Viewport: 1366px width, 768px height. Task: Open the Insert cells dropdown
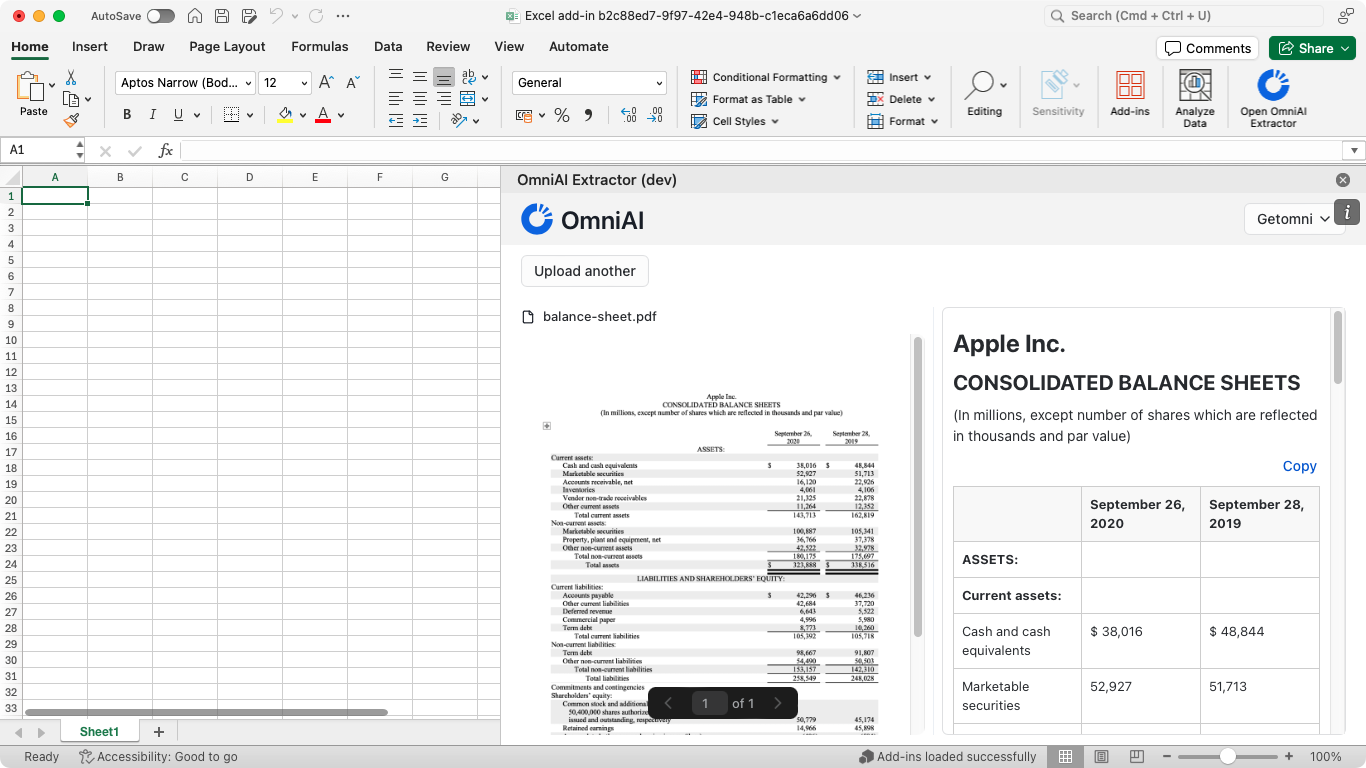(899, 77)
